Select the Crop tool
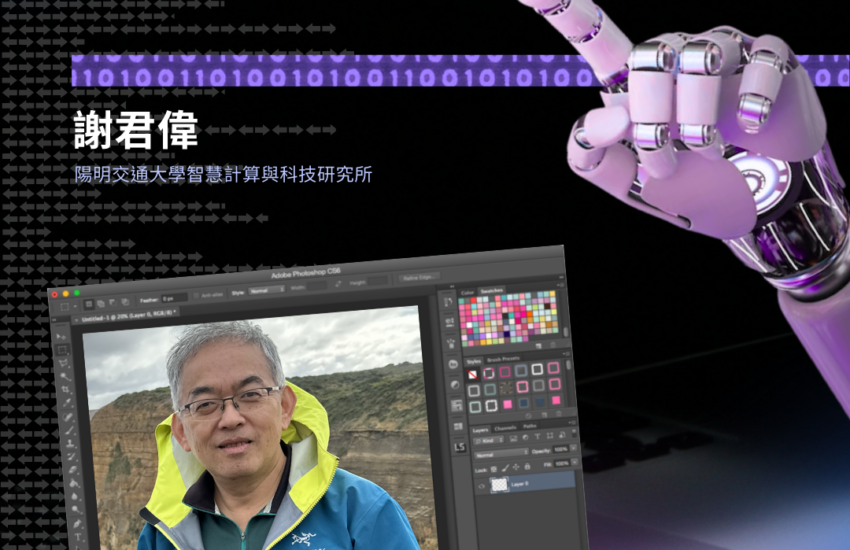Image resolution: width=850 pixels, height=550 pixels. click(66, 389)
